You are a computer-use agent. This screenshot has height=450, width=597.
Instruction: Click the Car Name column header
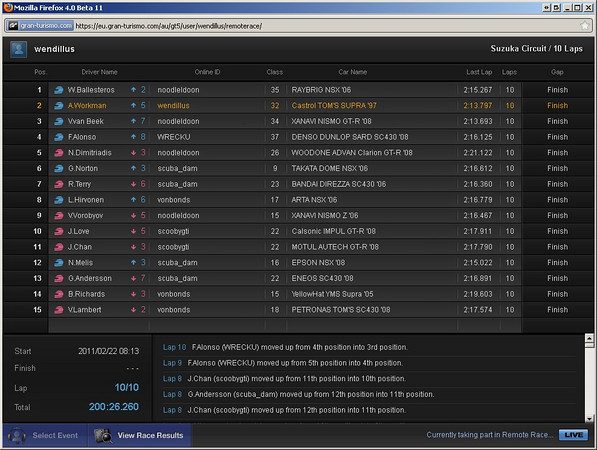click(353, 72)
